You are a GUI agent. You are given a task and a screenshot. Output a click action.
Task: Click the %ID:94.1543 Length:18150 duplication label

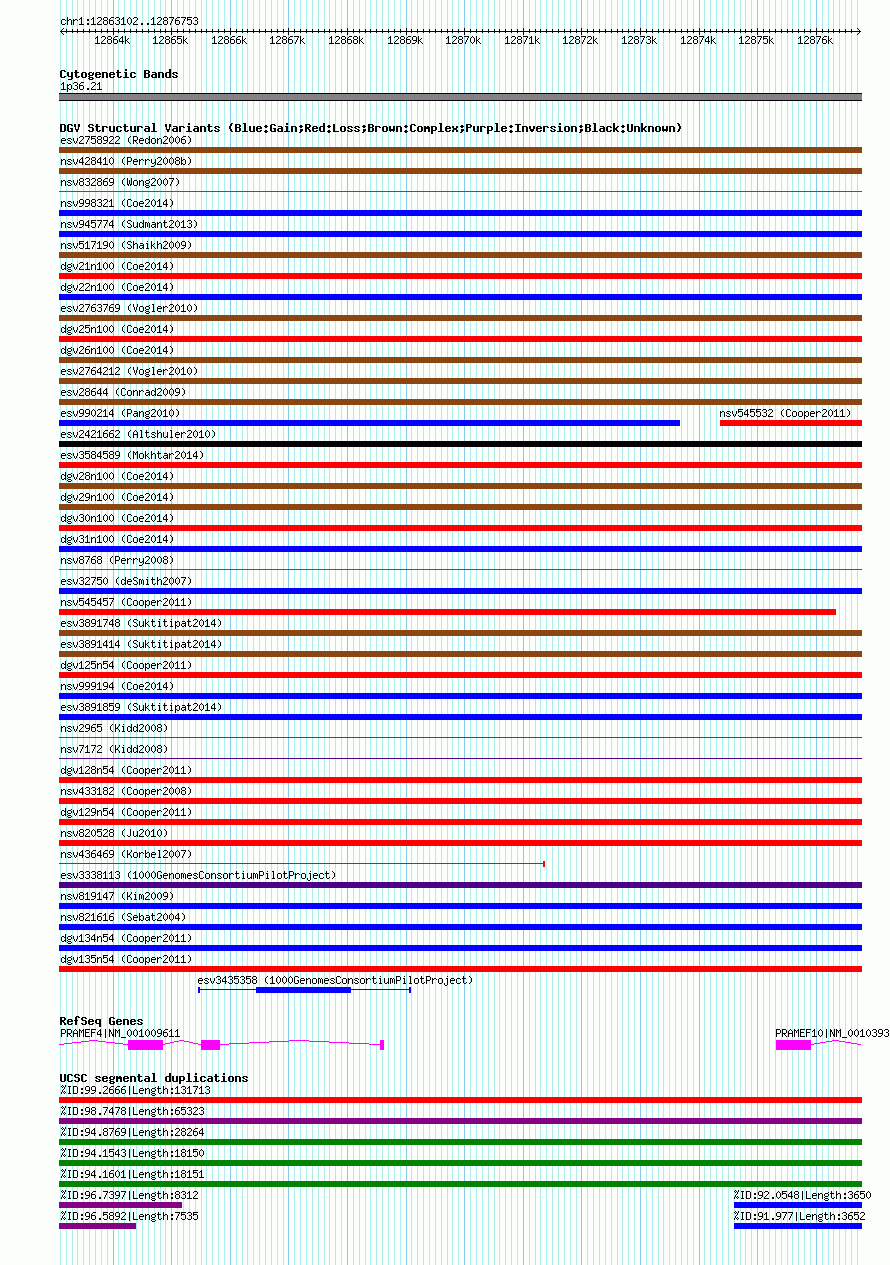point(132,1153)
